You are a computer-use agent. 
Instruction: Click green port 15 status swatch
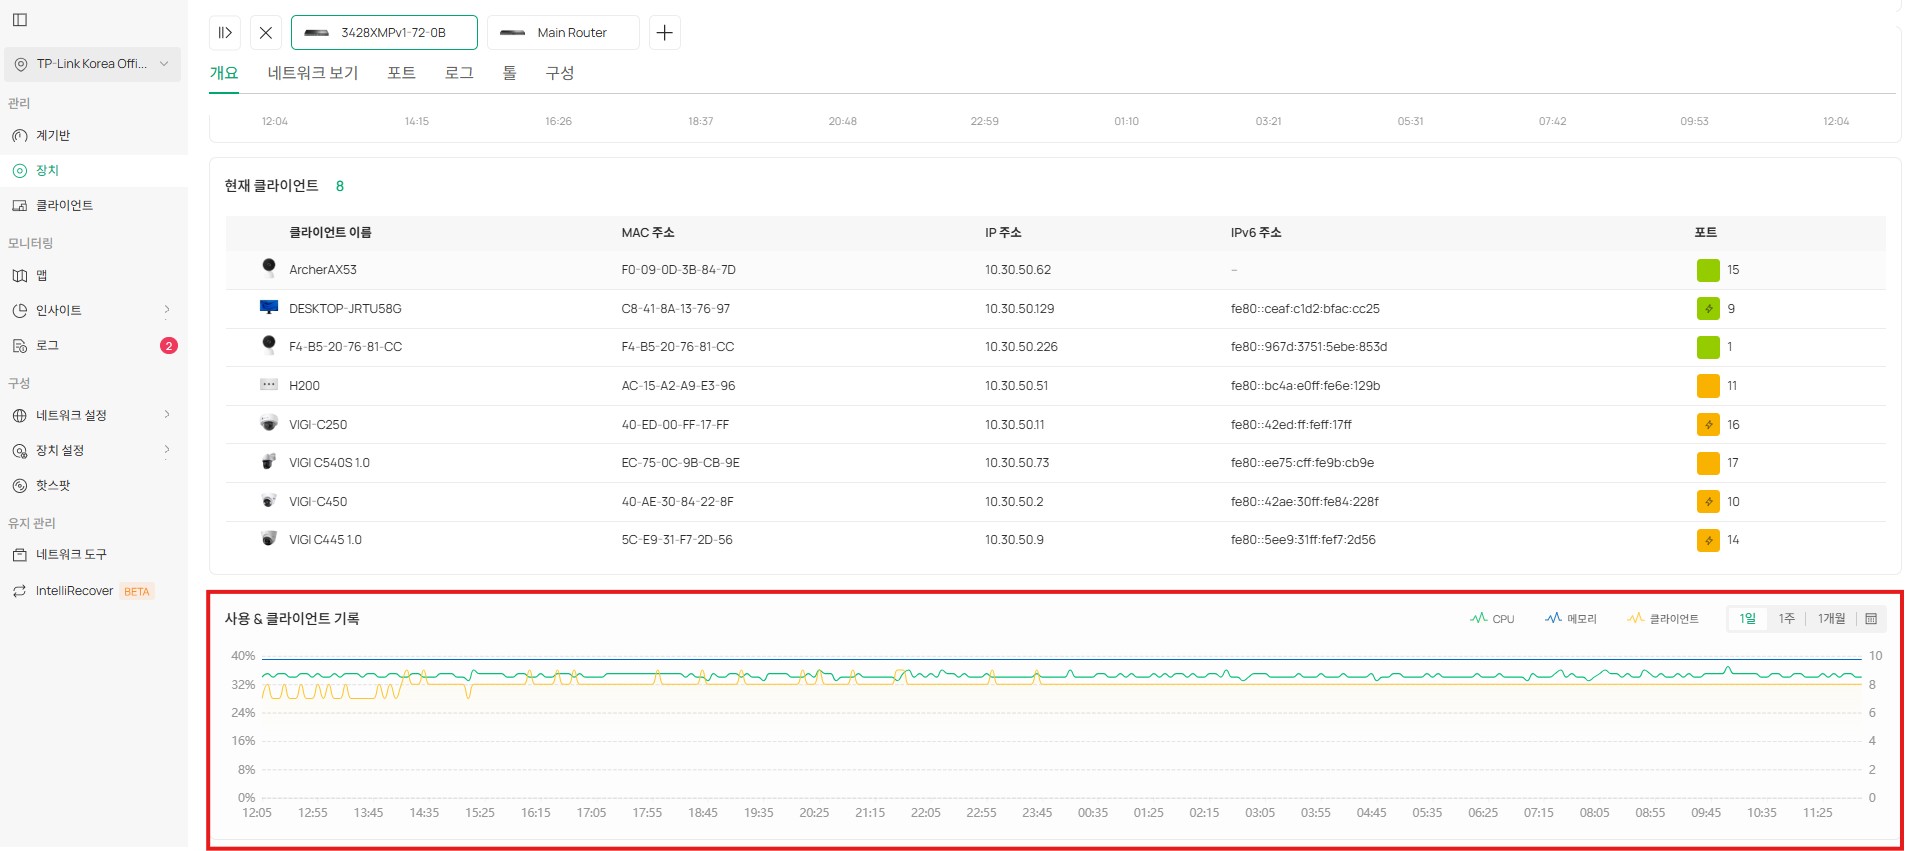coord(1708,270)
